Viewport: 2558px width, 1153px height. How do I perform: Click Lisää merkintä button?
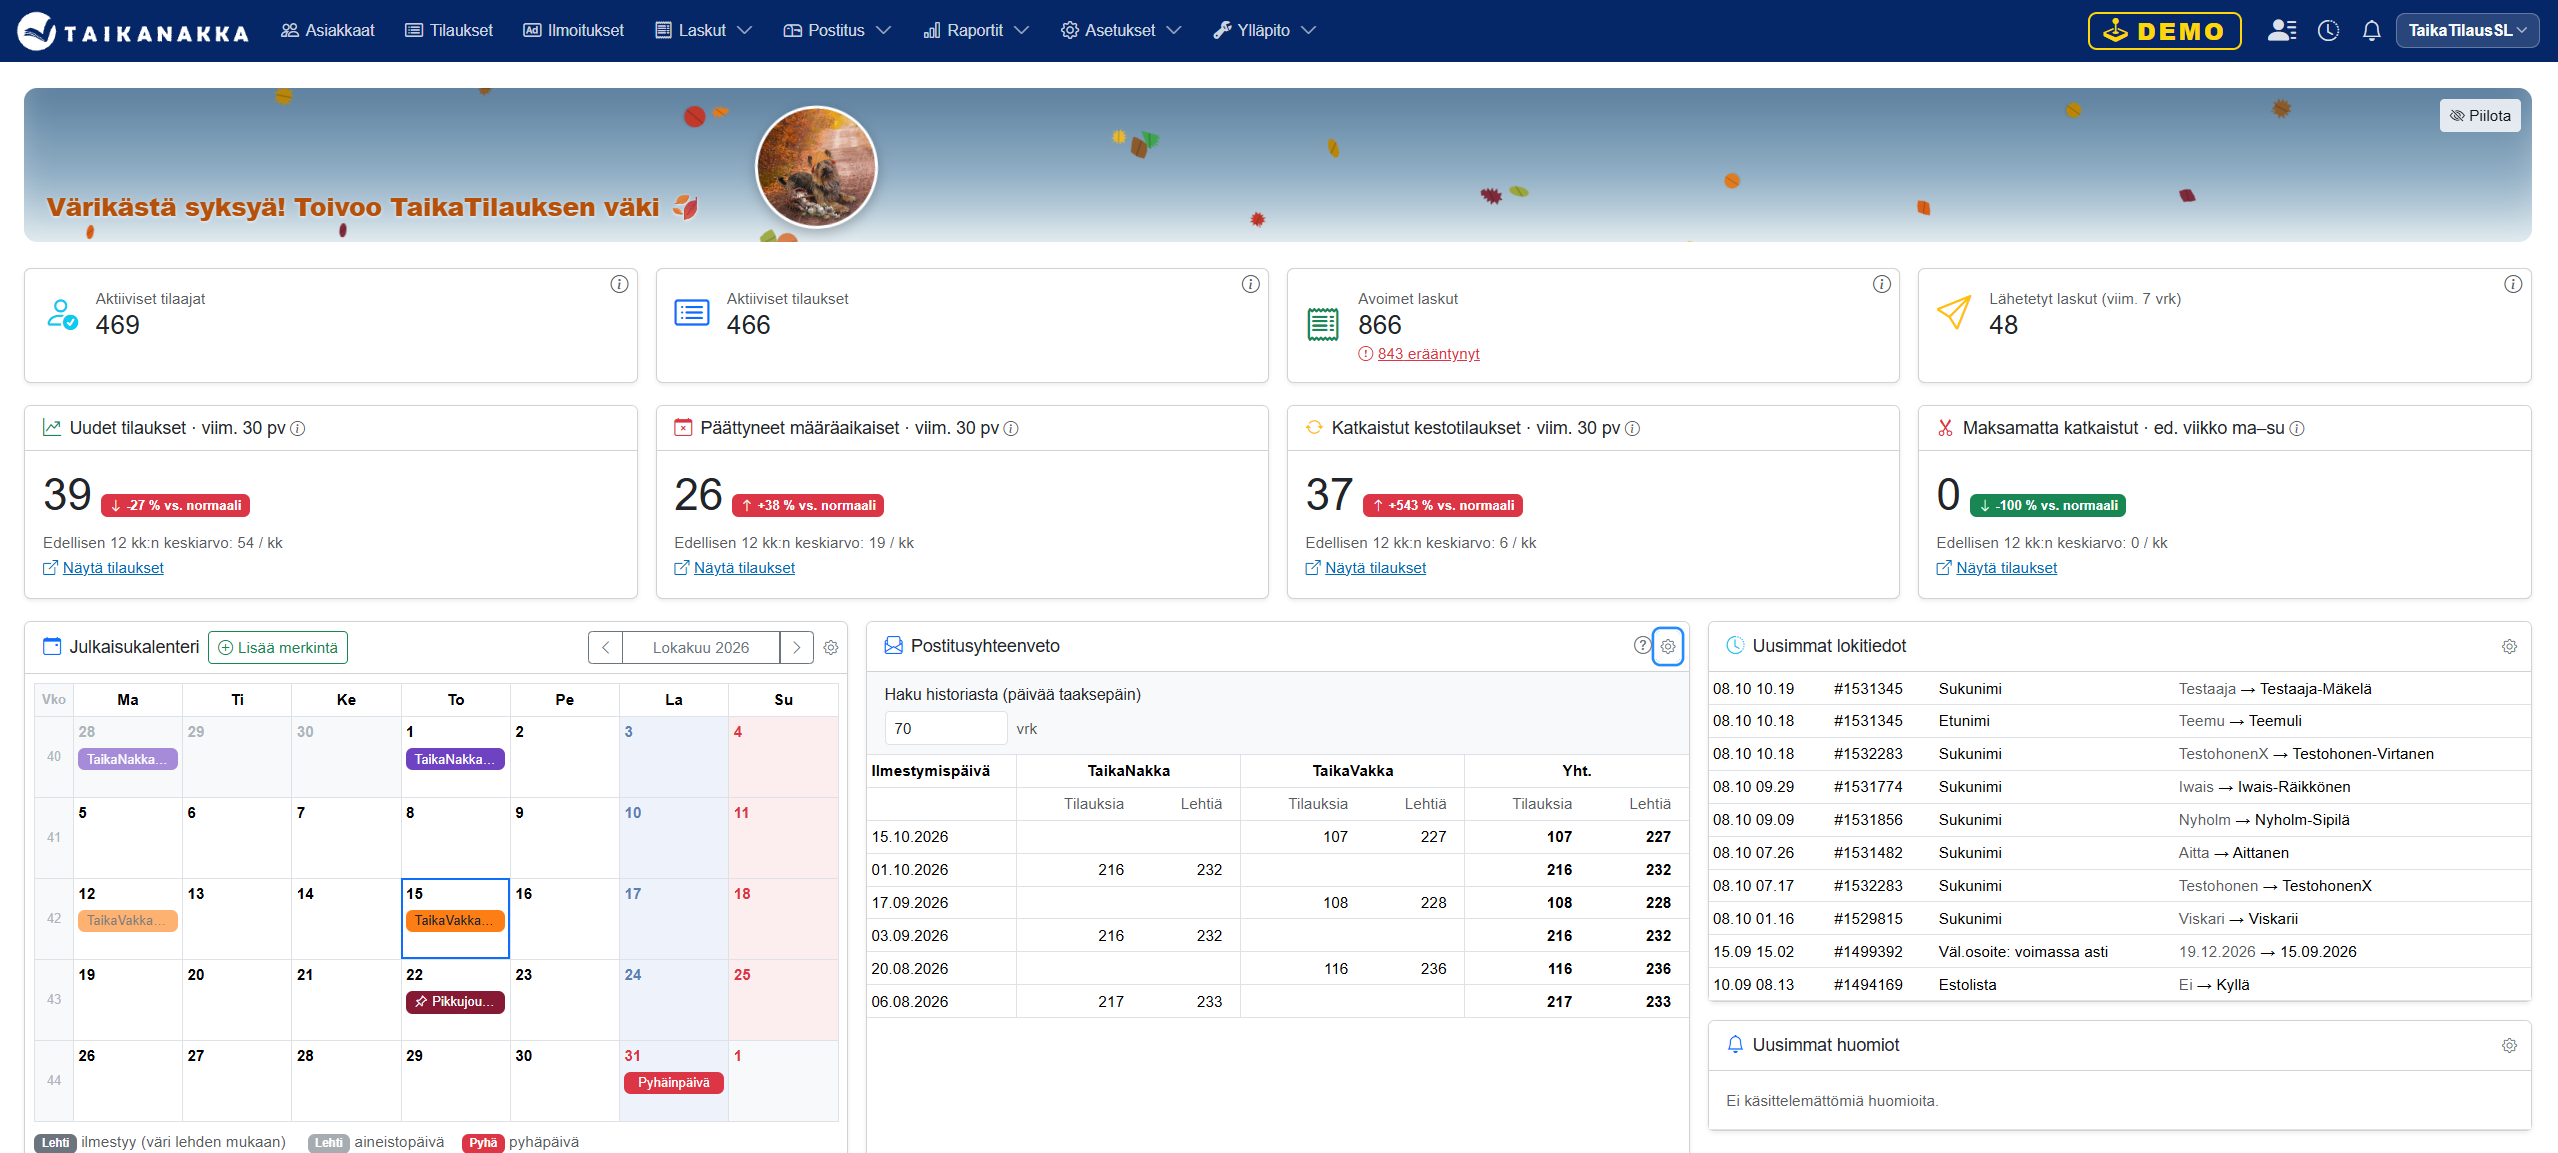click(x=278, y=648)
